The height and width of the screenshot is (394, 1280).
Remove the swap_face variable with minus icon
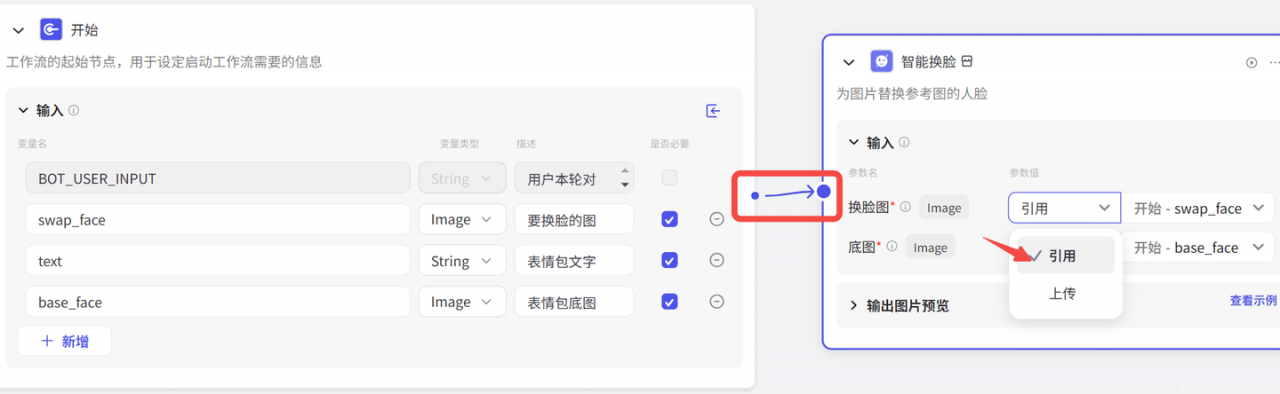716,219
